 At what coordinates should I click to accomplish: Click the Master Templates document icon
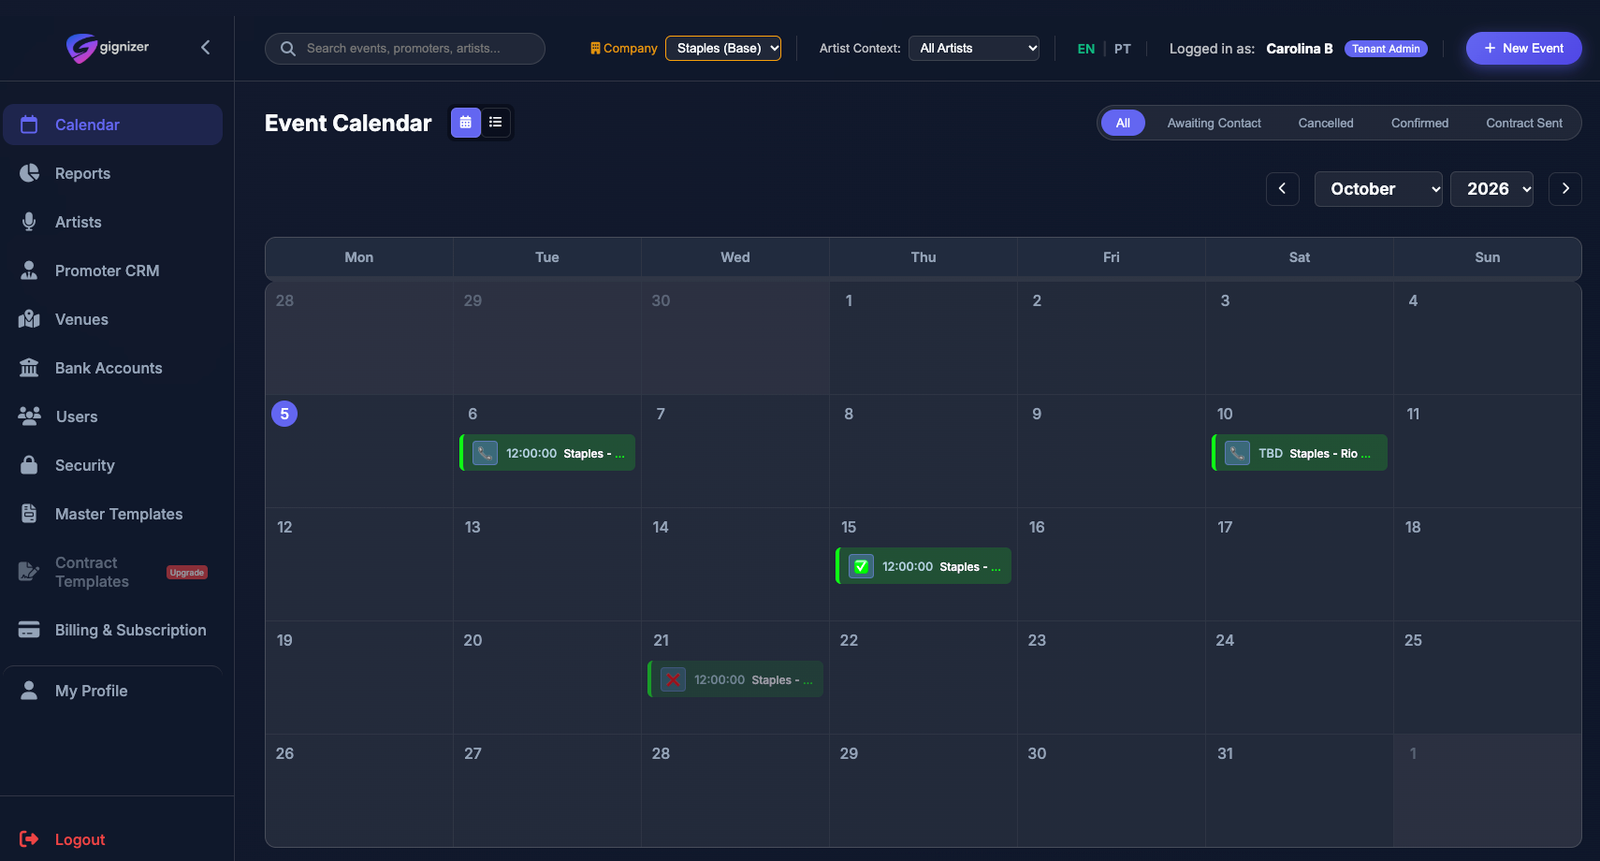(x=29, y=514)
